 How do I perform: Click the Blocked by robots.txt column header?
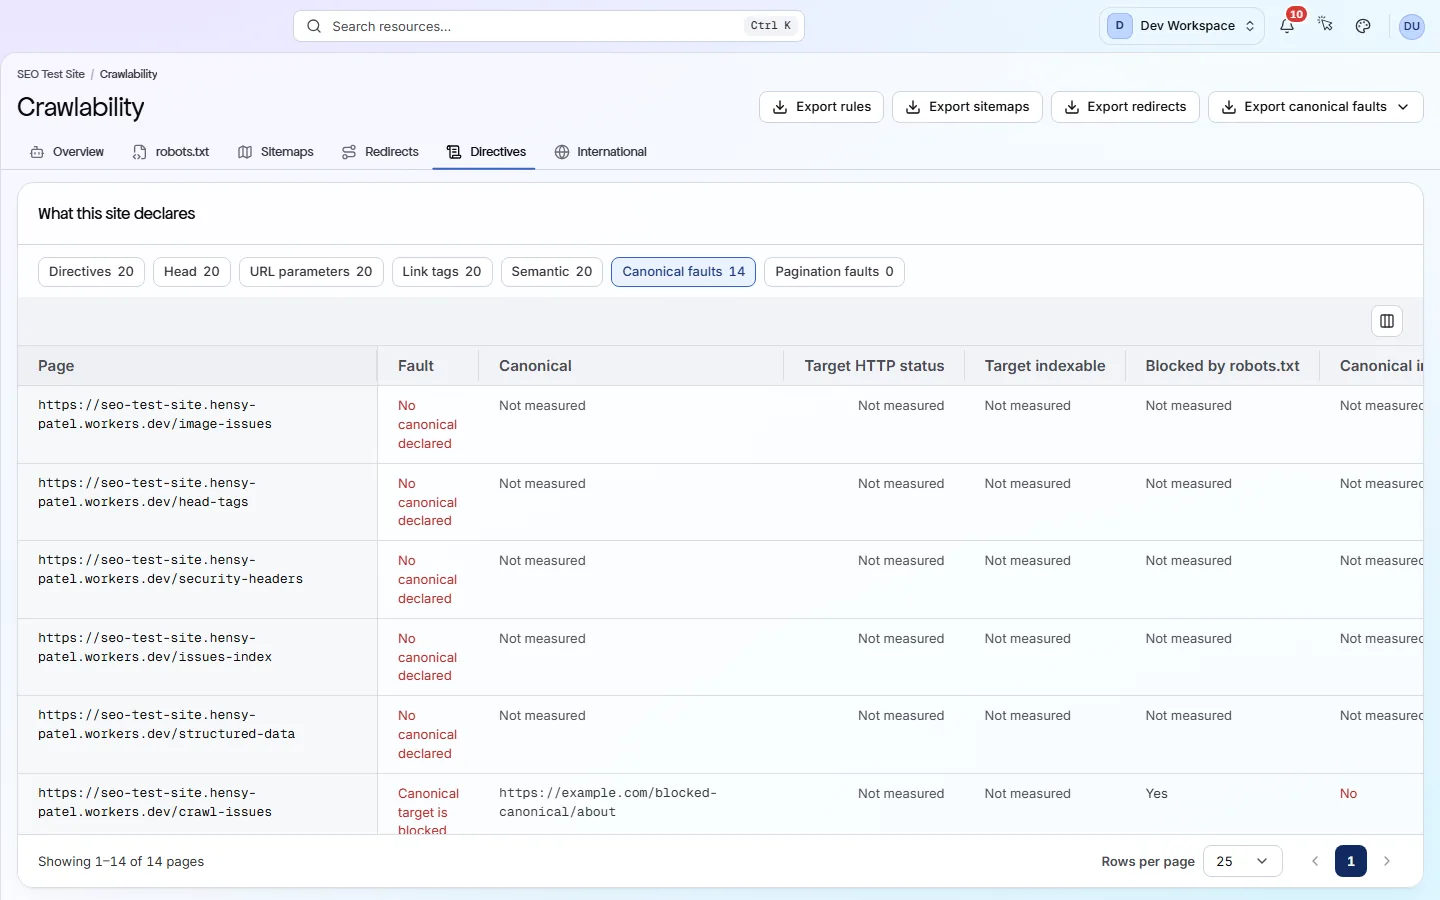(1222, 366)
